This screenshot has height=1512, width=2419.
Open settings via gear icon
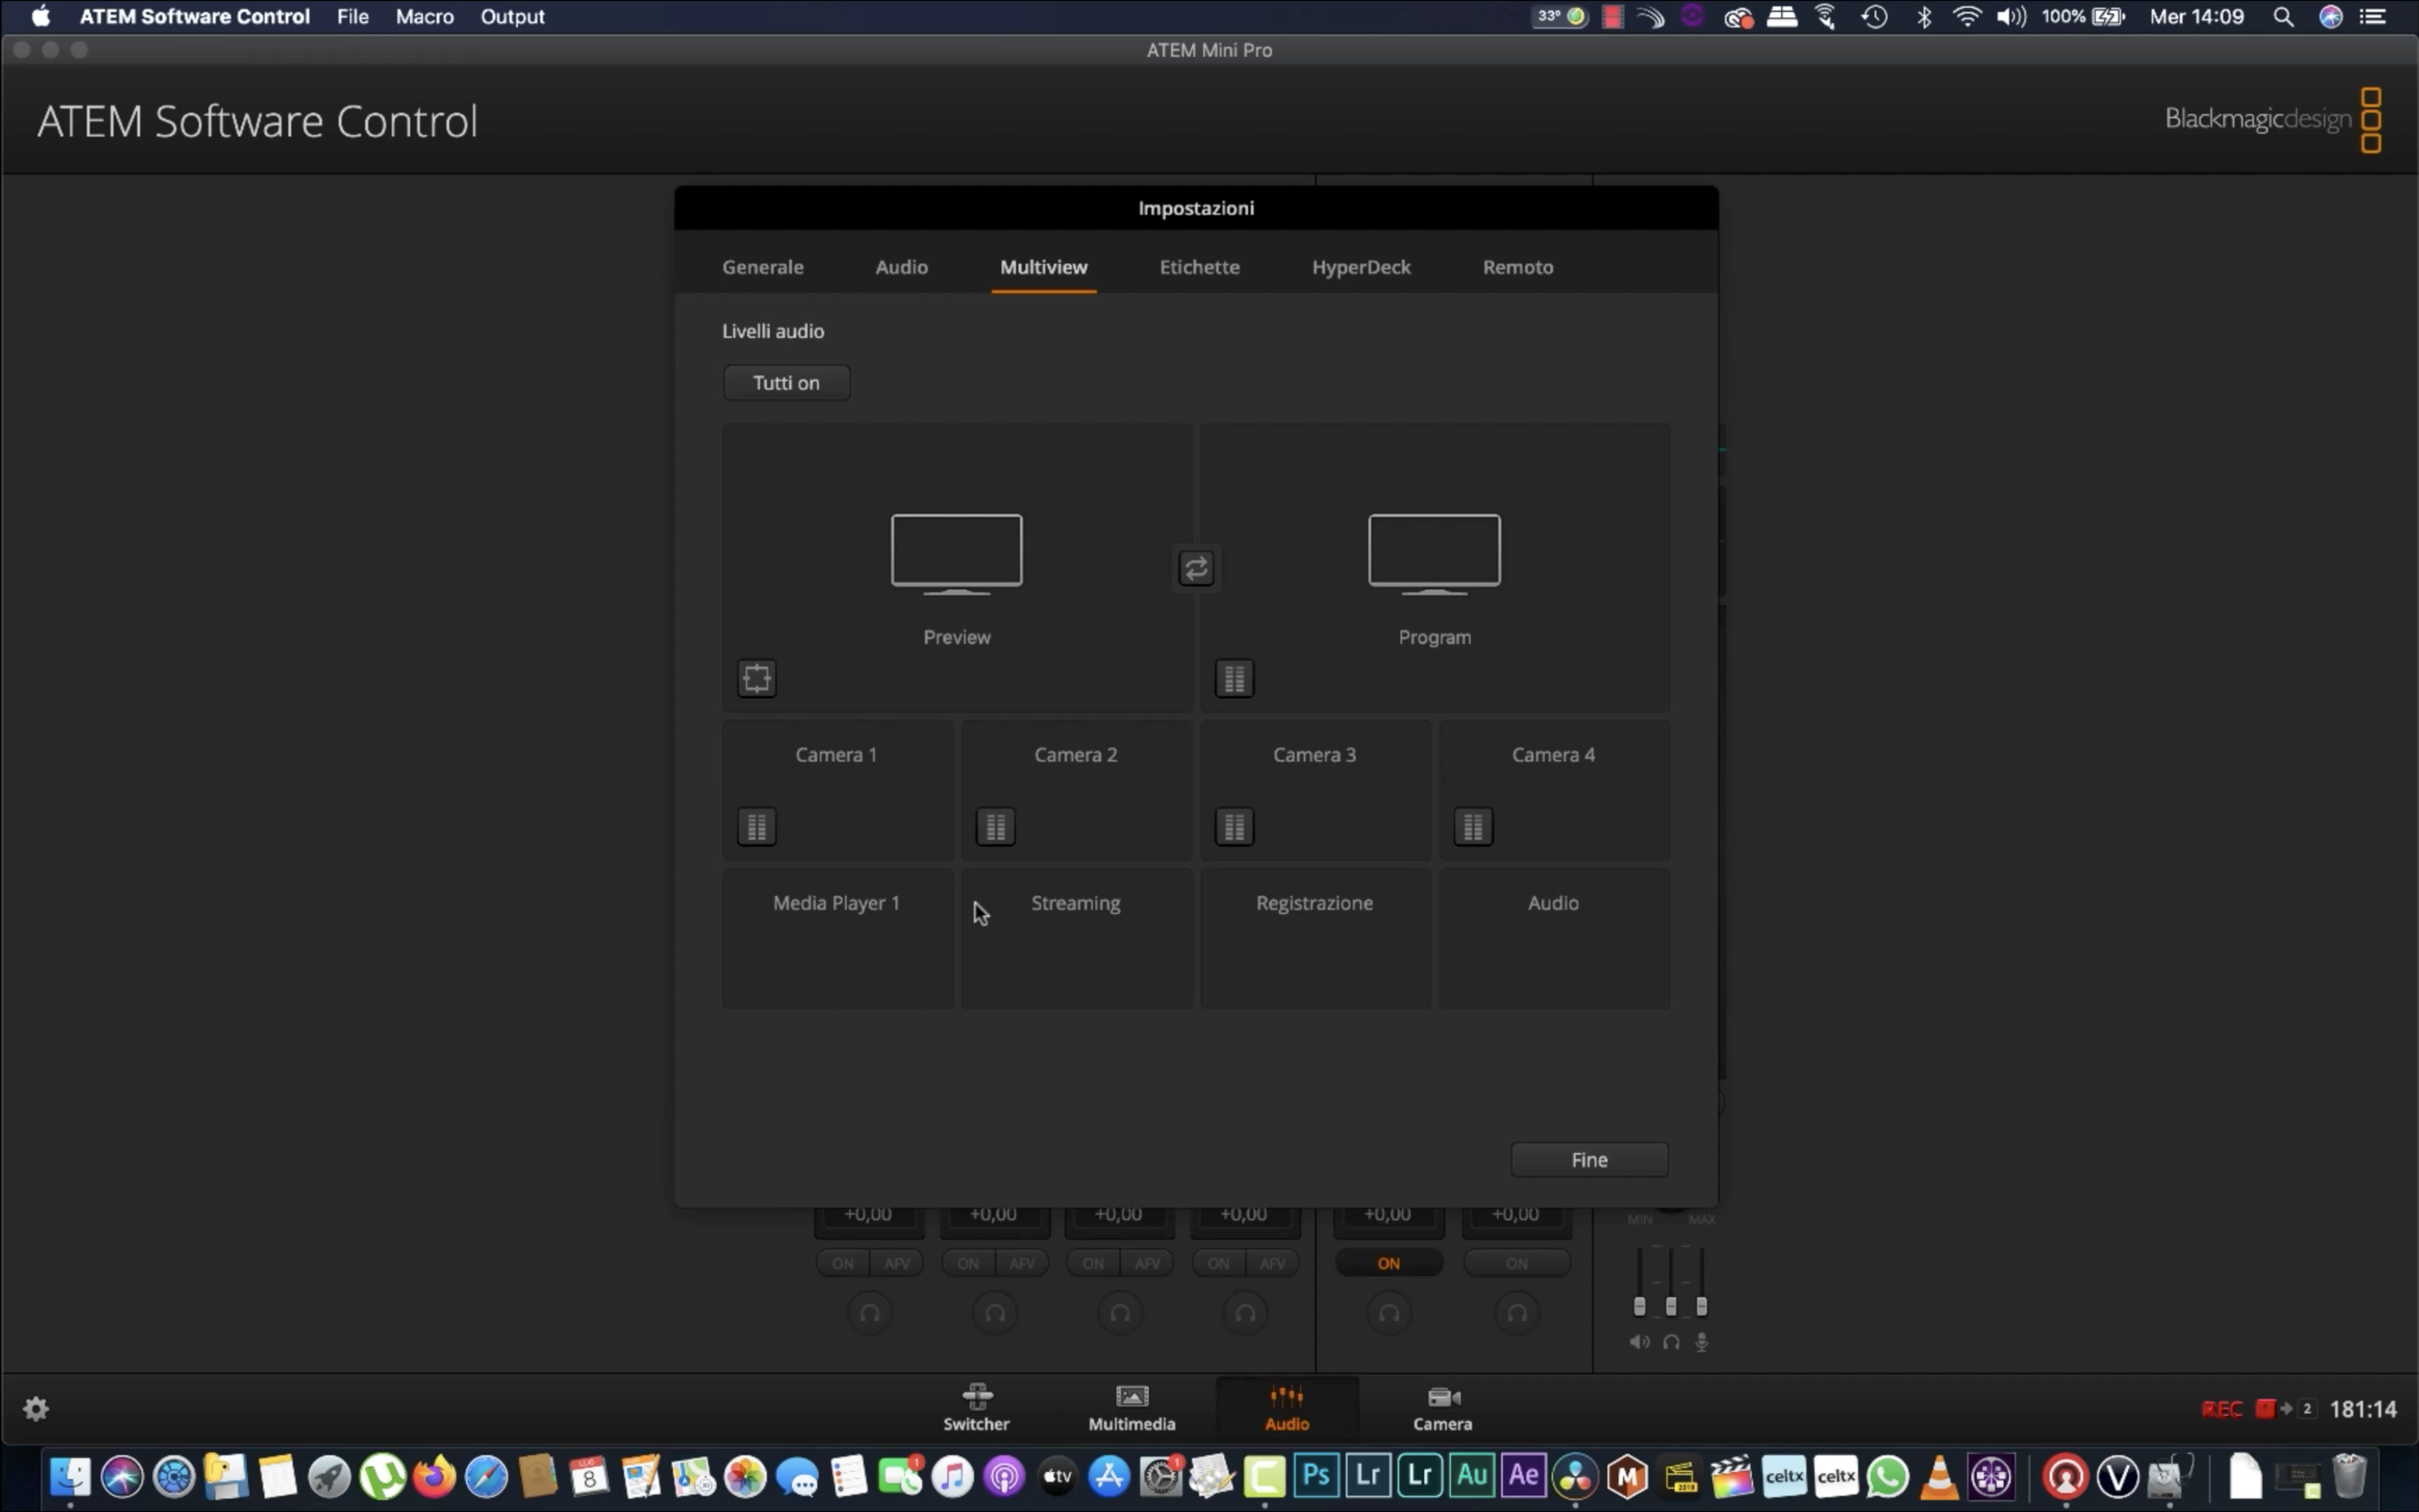pos(36,1408)
